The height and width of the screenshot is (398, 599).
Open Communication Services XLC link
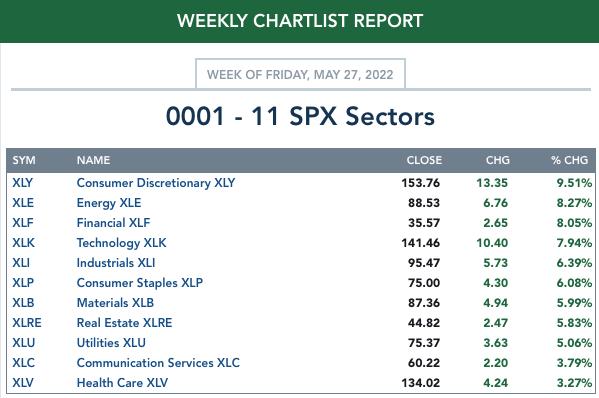[x=158, y=363]
